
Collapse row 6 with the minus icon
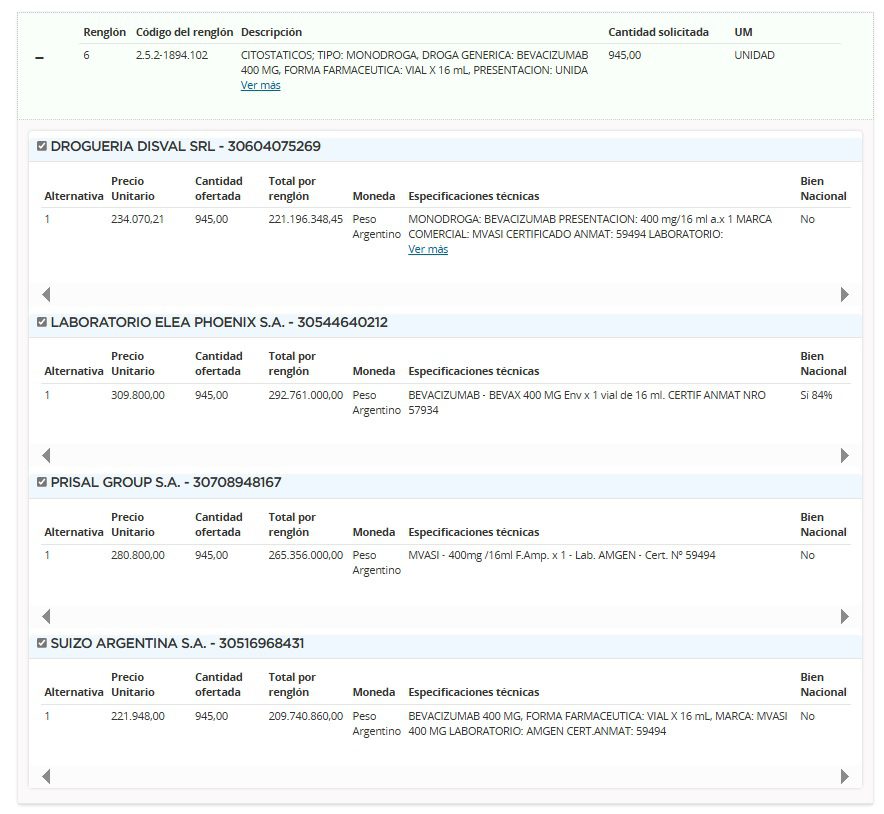40,58
